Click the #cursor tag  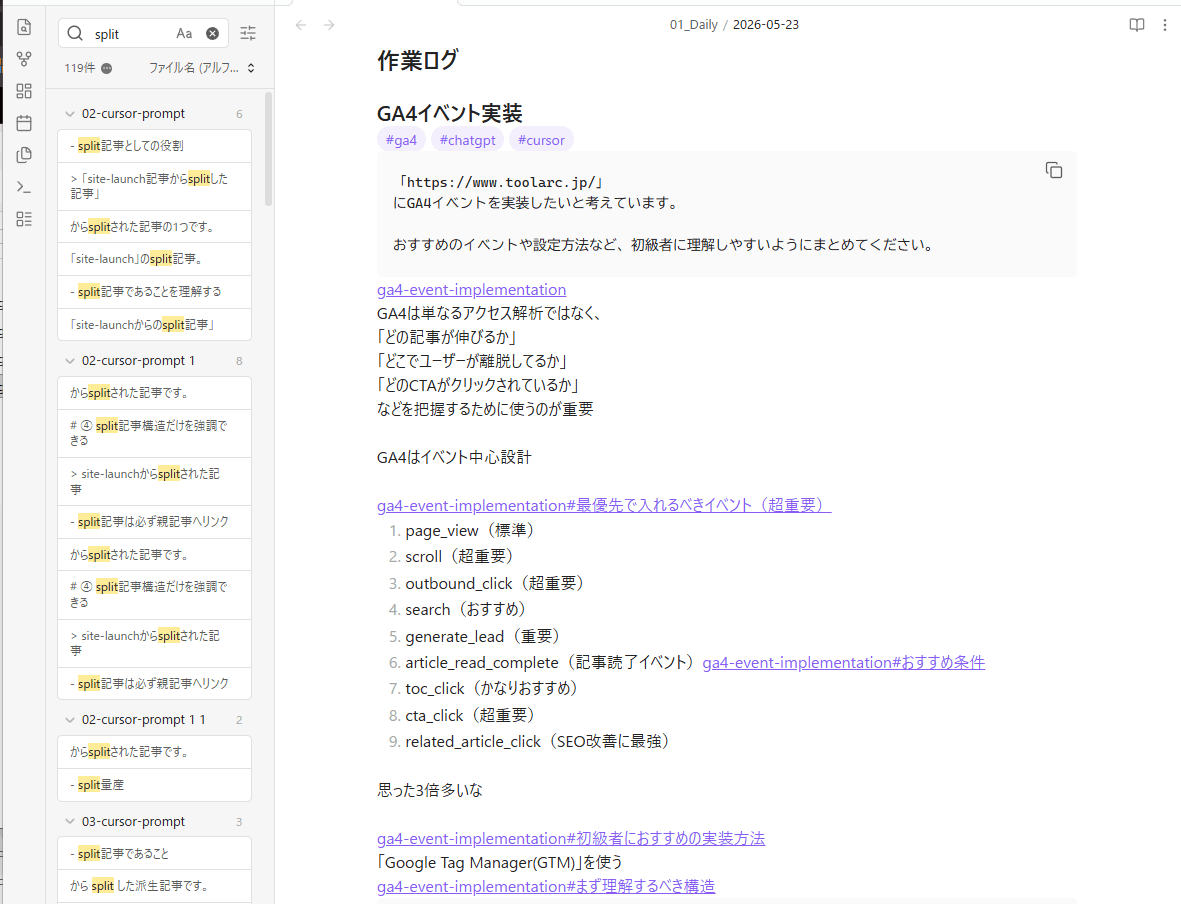coord(541,140)
